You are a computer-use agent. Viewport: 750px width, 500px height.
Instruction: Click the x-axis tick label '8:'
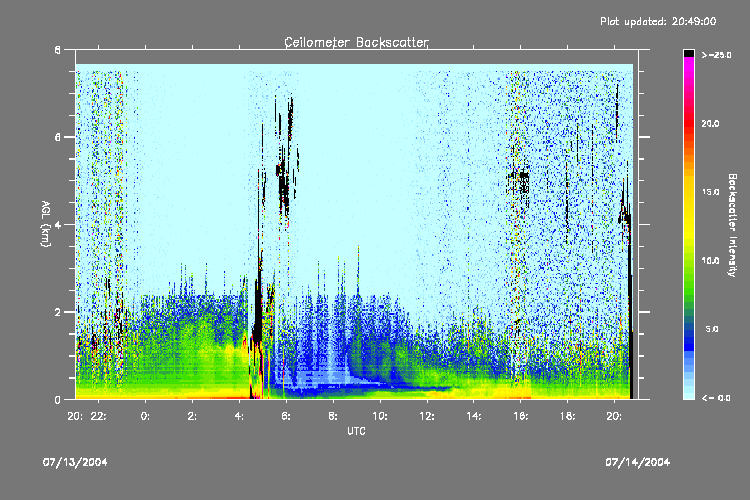click(x=333, y=416)
